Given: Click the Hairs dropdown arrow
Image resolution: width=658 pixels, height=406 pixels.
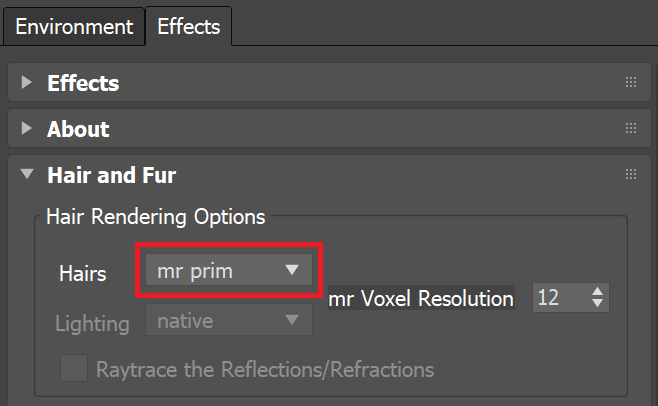Looking at the screenshot, I should click(292, 270).
